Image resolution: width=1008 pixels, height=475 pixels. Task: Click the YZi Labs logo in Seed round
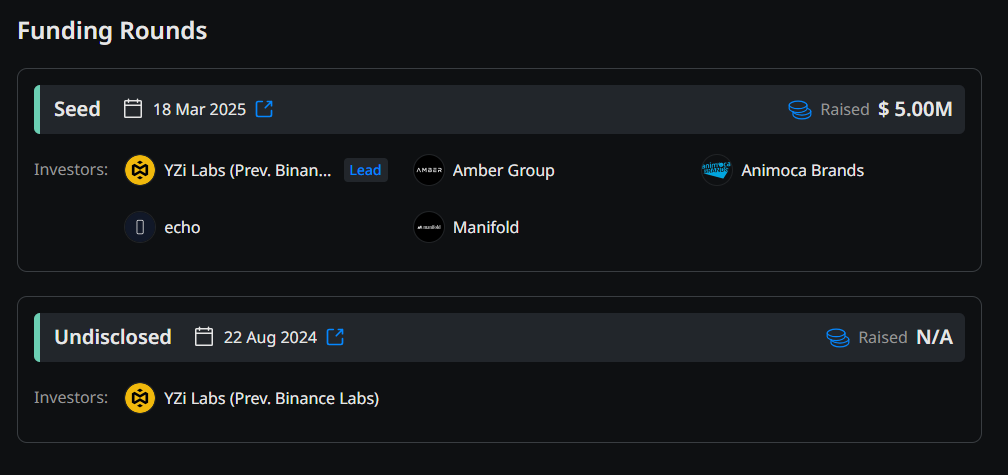click(x=140, y=170)
